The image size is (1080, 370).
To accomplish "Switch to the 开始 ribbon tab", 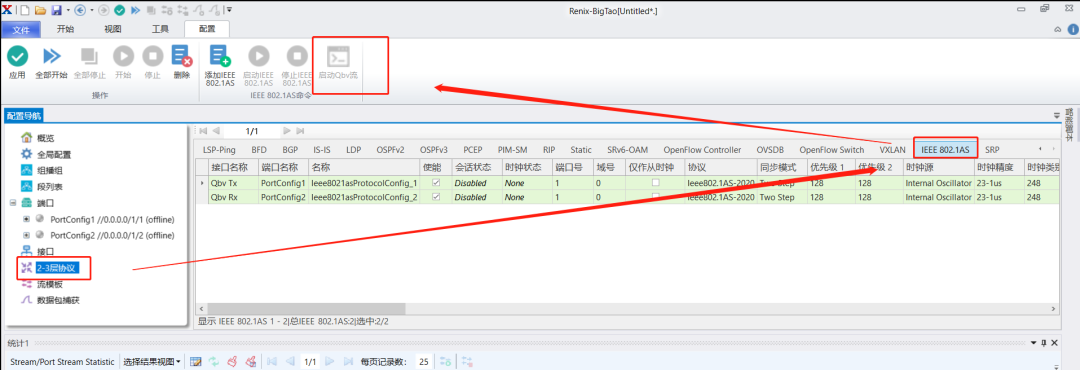I will [x=65, y=29].
